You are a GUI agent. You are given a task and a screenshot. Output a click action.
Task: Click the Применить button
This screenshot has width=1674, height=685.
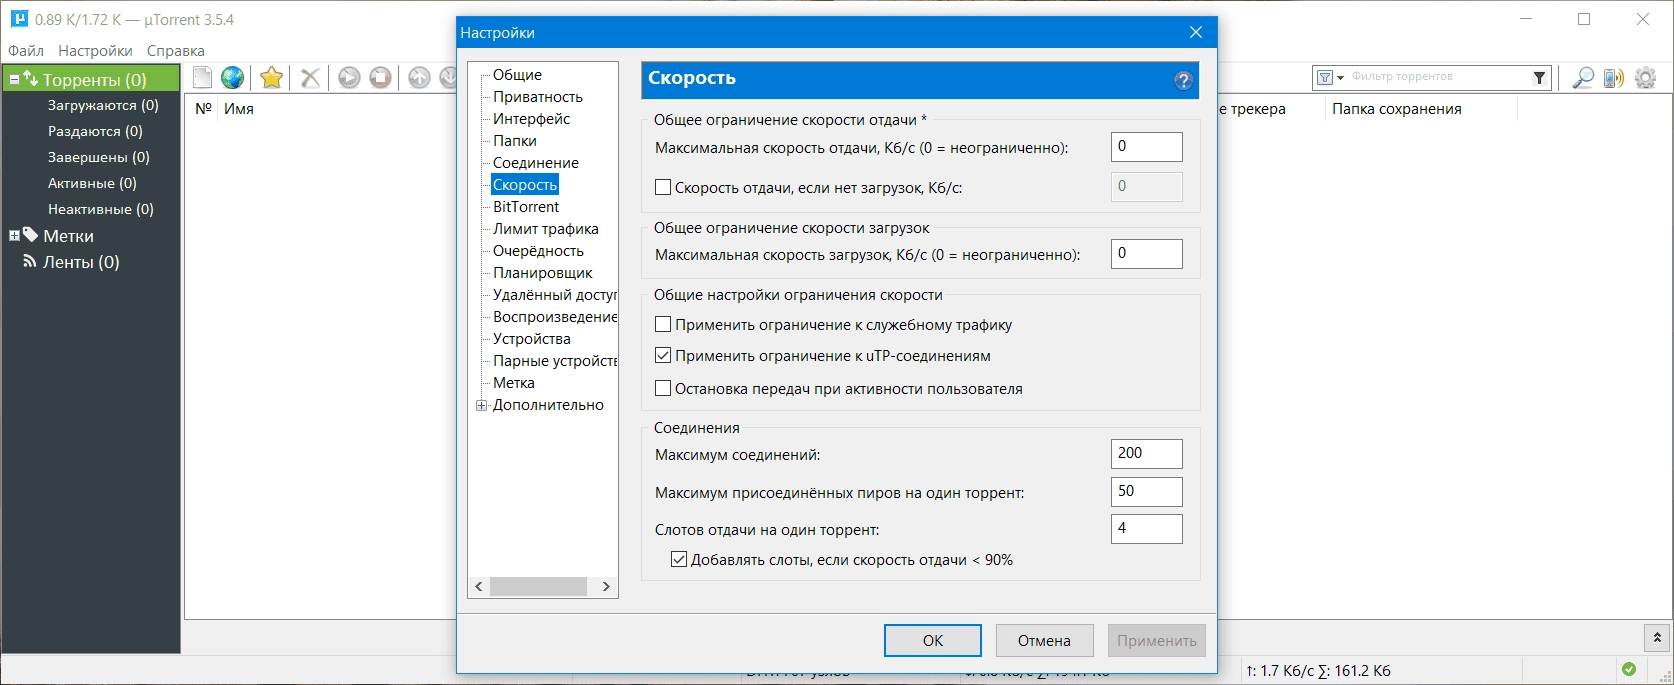click(1157, 640)
